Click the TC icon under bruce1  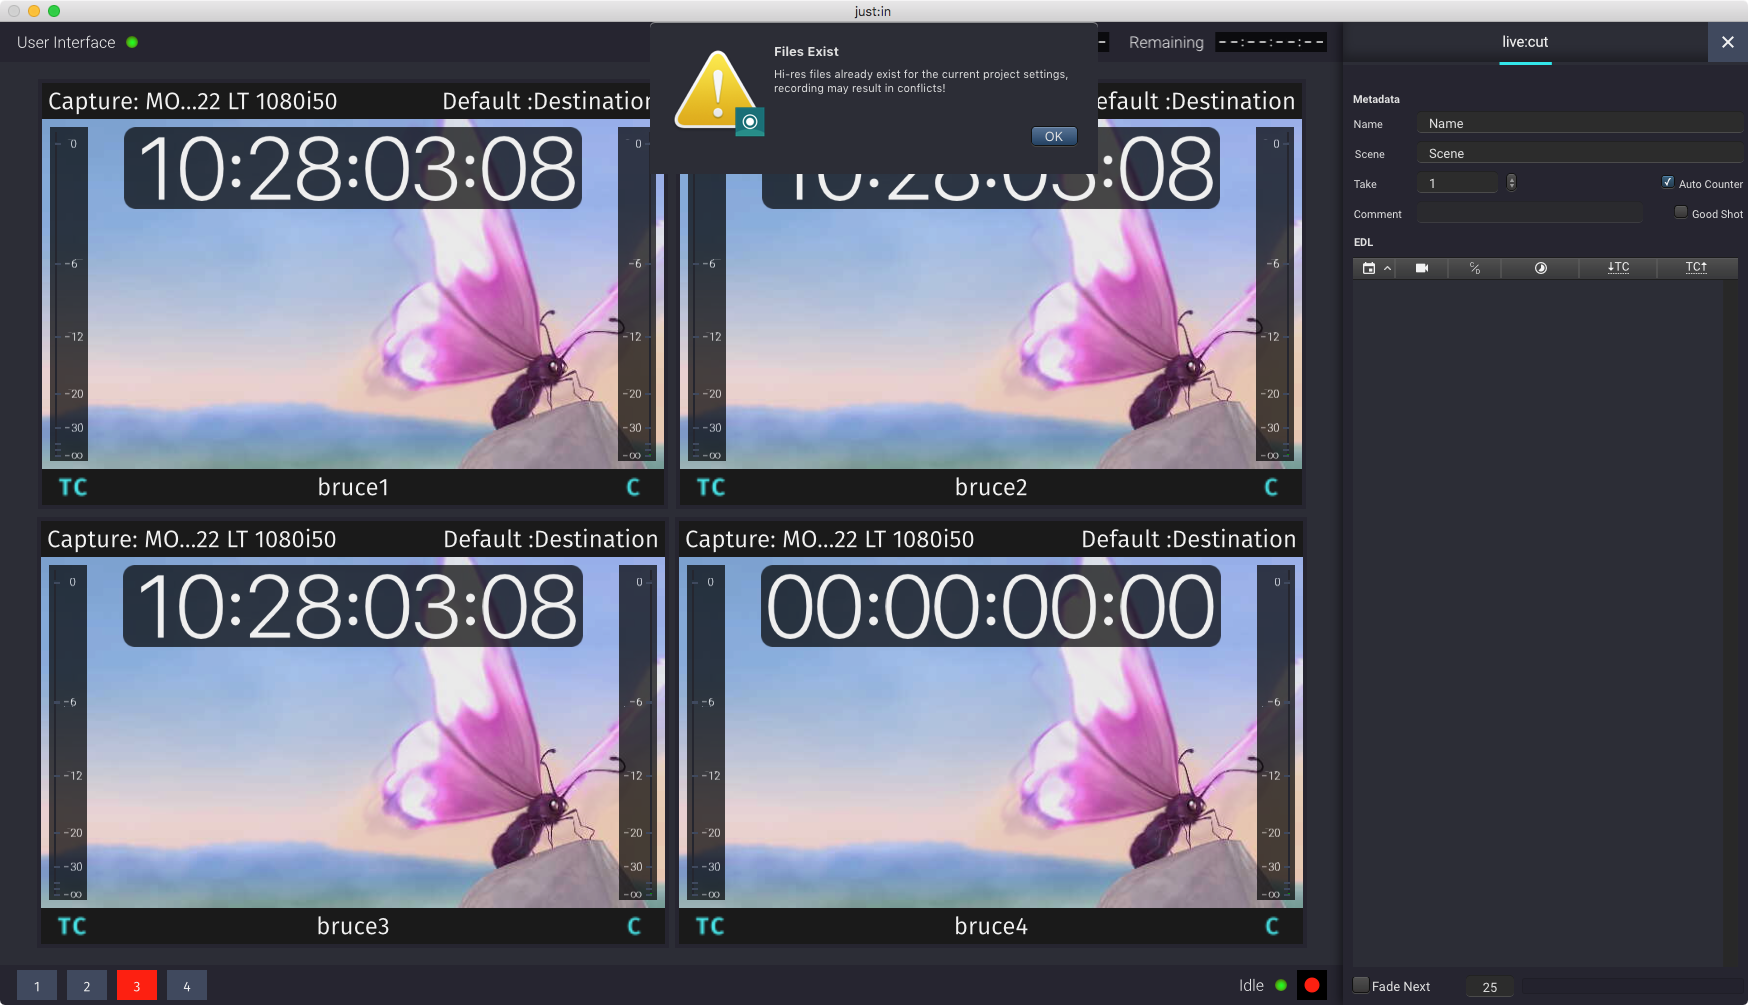tap(73, 487)
